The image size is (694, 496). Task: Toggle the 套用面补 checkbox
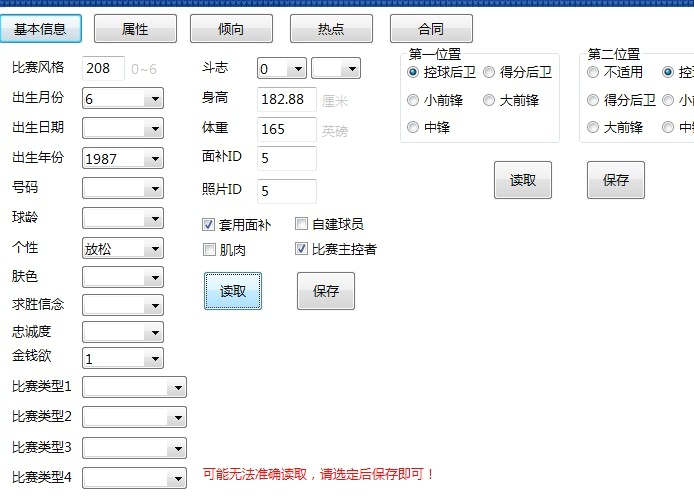point(210,225)
